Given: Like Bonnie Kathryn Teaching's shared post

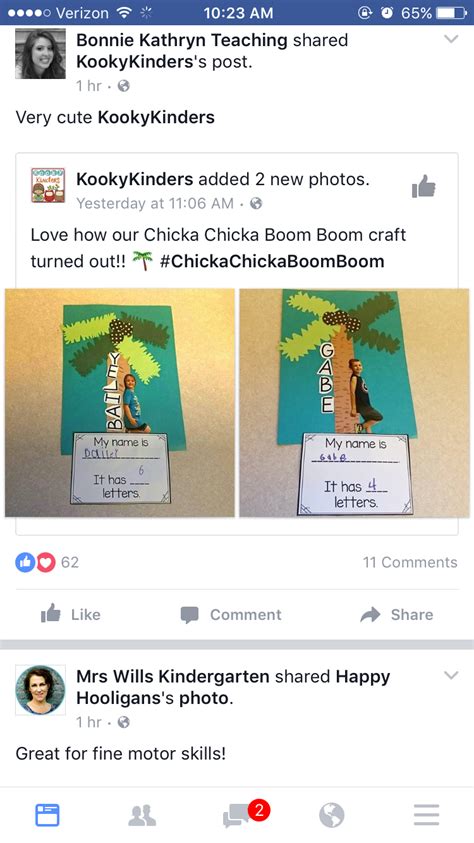Looking at the screenshot, I should tap(71, 615).
